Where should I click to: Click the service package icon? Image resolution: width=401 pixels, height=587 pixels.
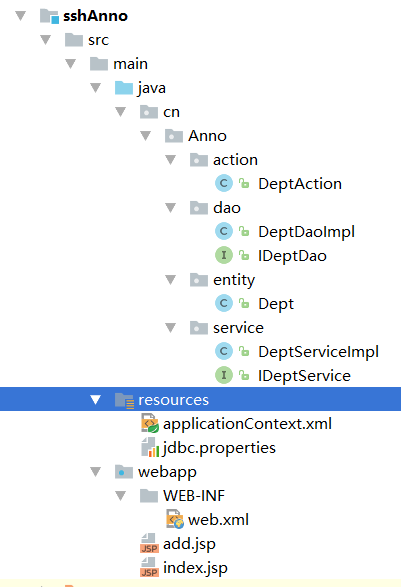(199, 328)
